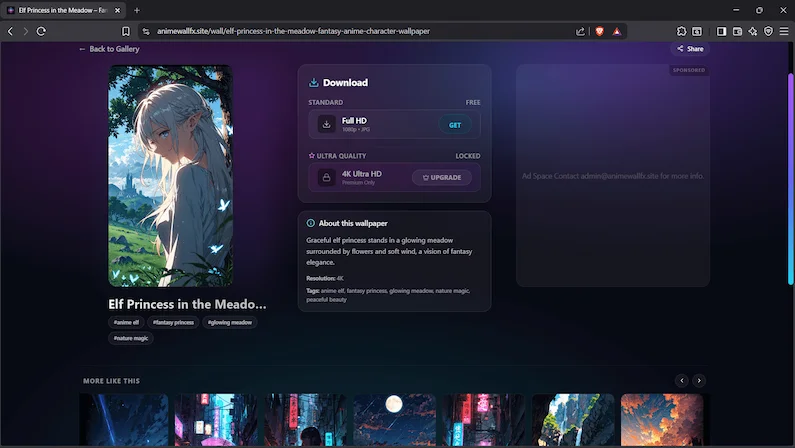
Task: Click UPGRADE for 4K Ultra HD
Action: 442,177
